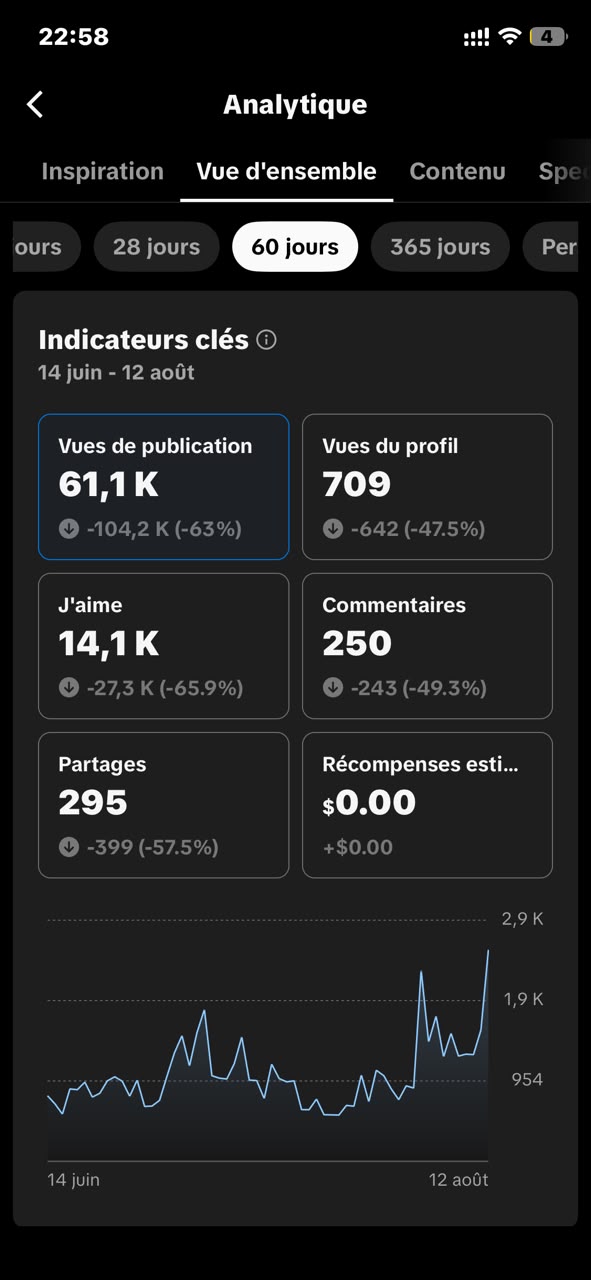Select the Commentaires metric card
The height and width of the screenshot is (1280, 591).
[x=427, y=646]
